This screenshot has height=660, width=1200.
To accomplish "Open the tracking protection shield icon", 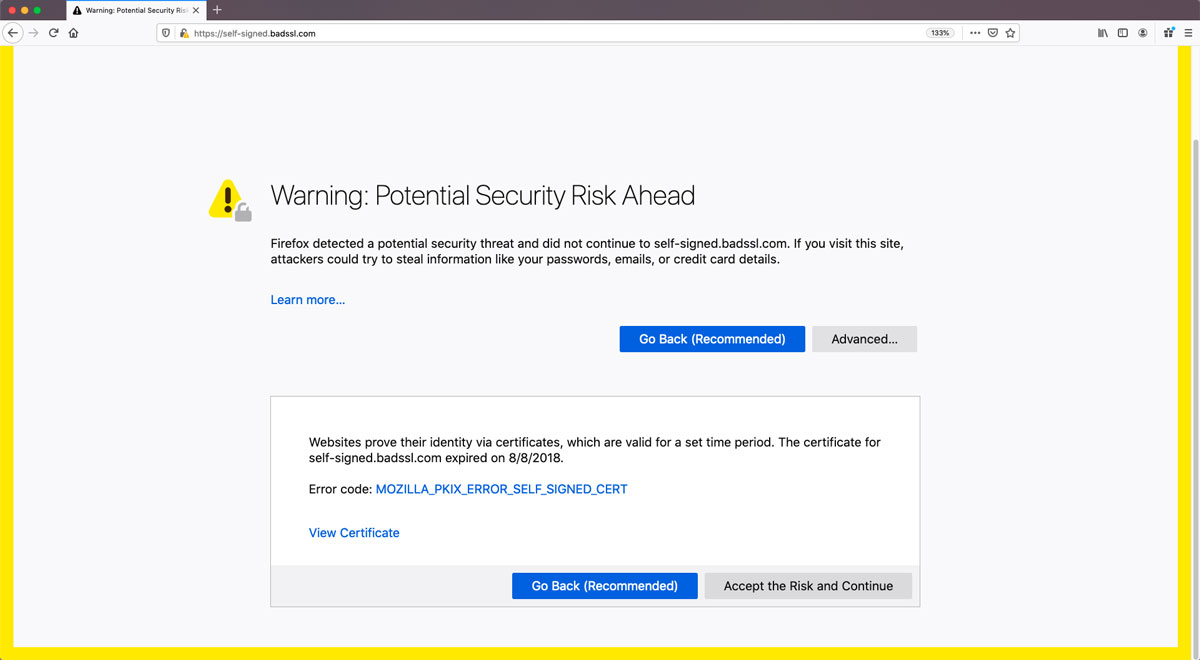I will (167, 33).
